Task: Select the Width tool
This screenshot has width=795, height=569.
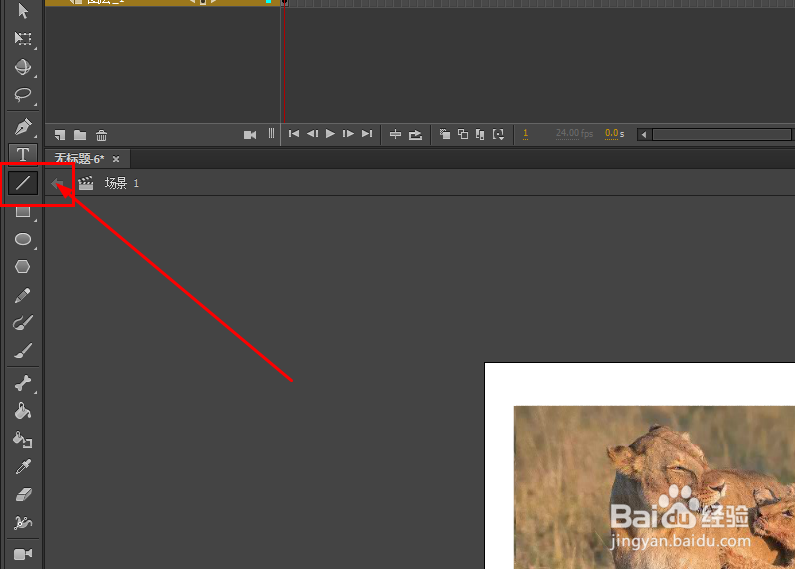Action: [x=23, y=522]
